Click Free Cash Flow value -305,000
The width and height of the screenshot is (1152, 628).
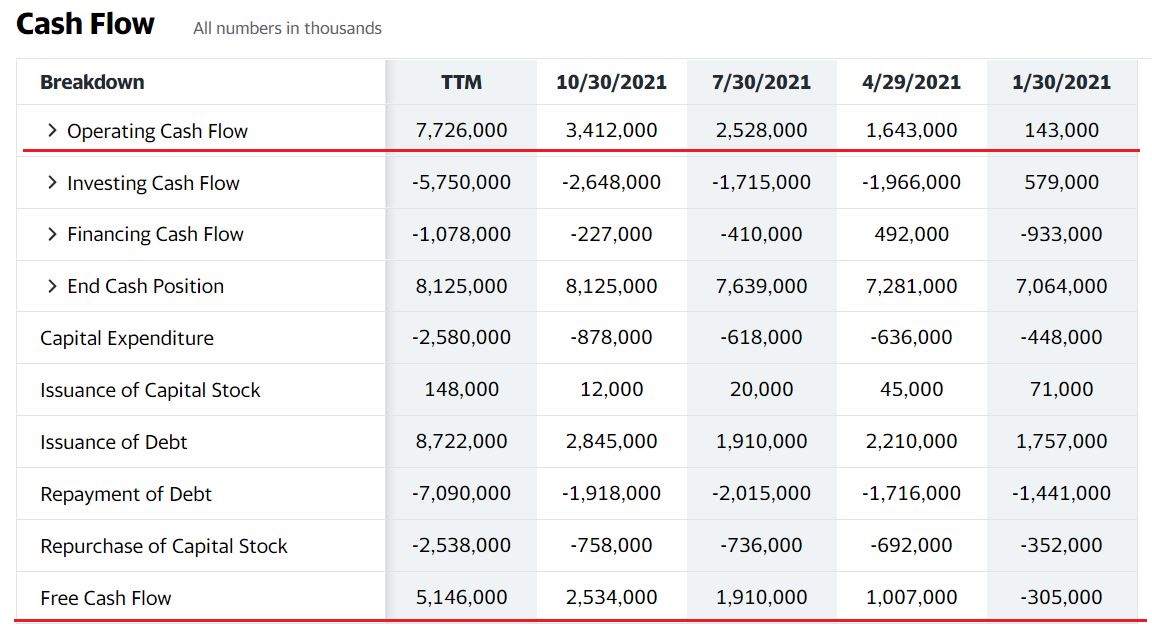[1061, 598]
